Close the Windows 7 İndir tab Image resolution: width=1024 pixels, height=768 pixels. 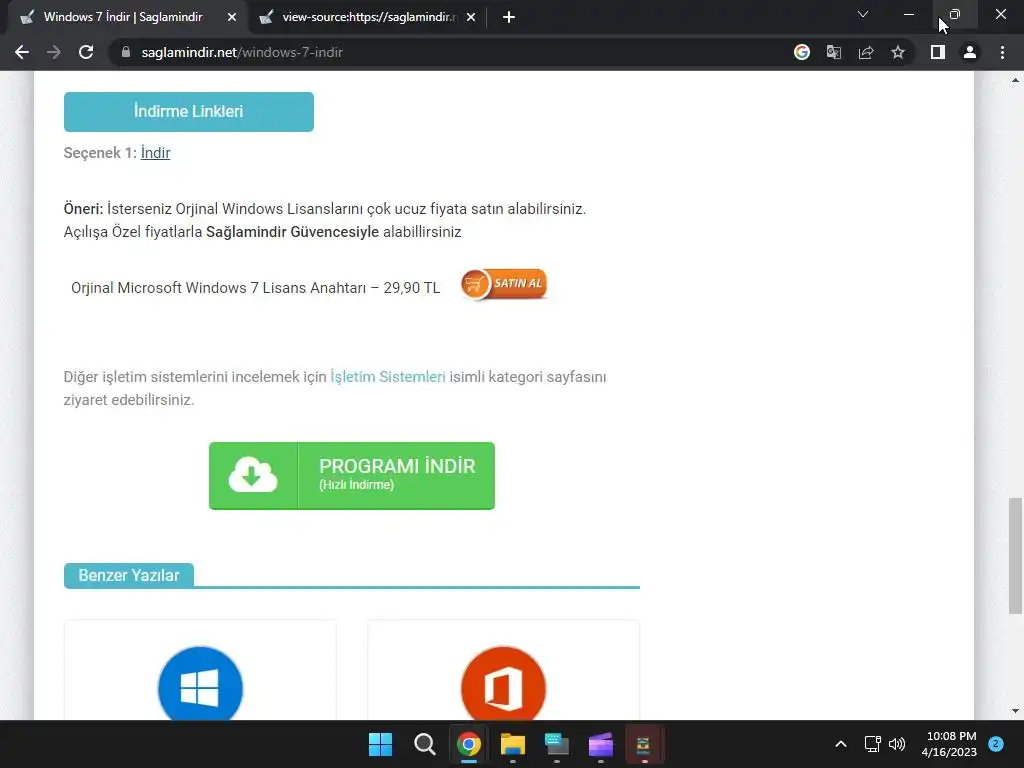[232, 17]
